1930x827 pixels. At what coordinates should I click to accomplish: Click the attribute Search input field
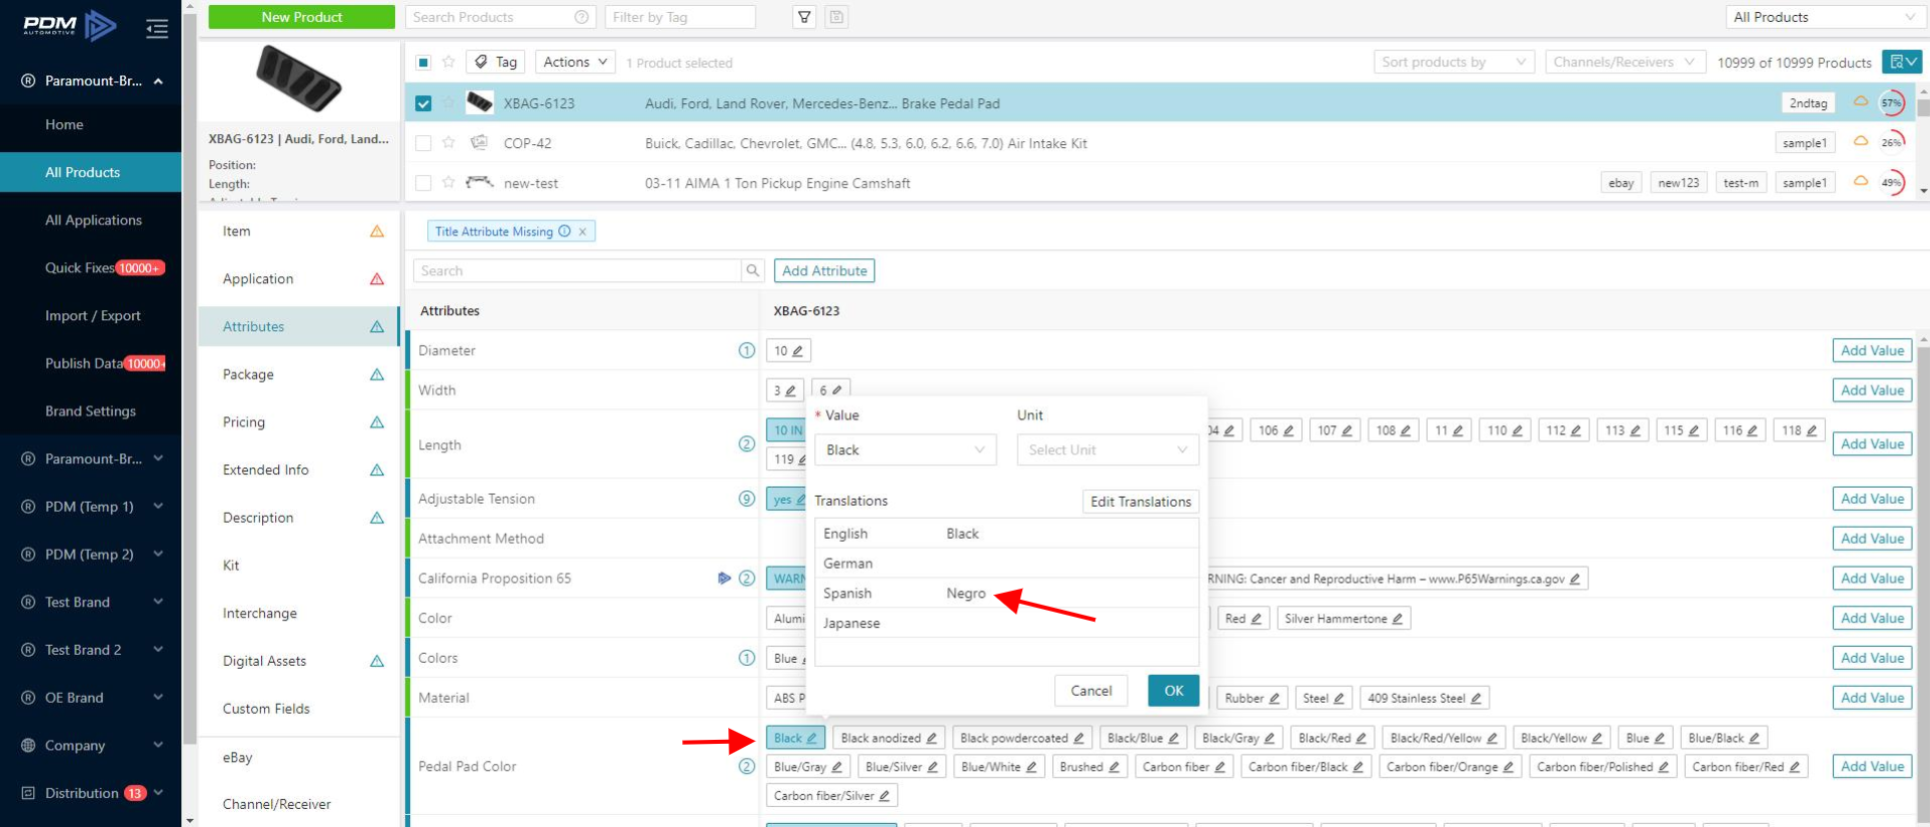[577, 271]
